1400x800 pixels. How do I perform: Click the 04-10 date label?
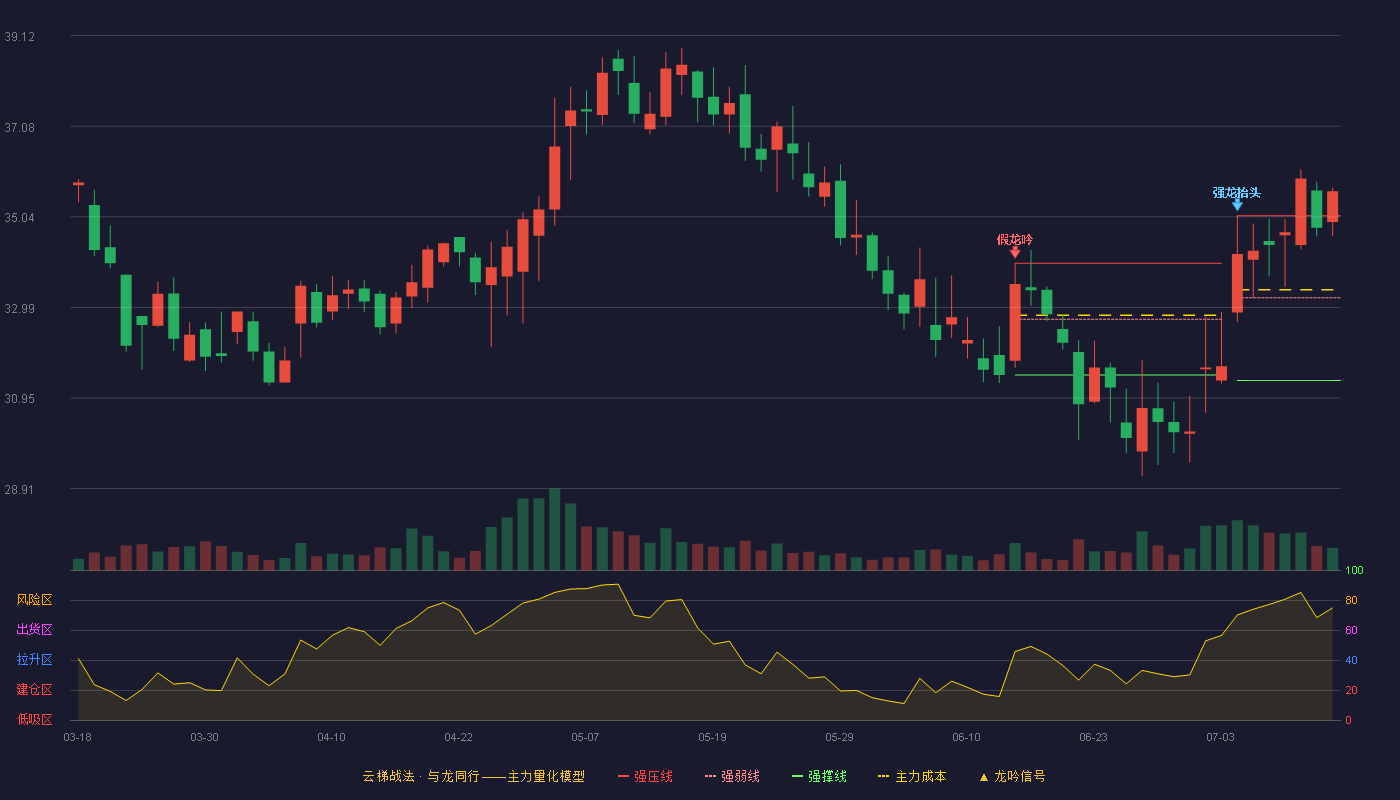coord(331,737)
